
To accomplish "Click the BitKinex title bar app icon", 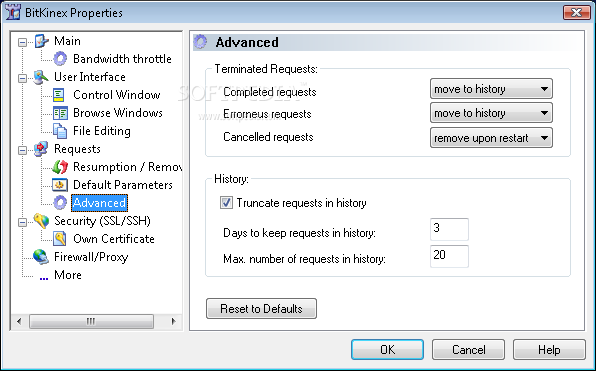I will point(13,13).
